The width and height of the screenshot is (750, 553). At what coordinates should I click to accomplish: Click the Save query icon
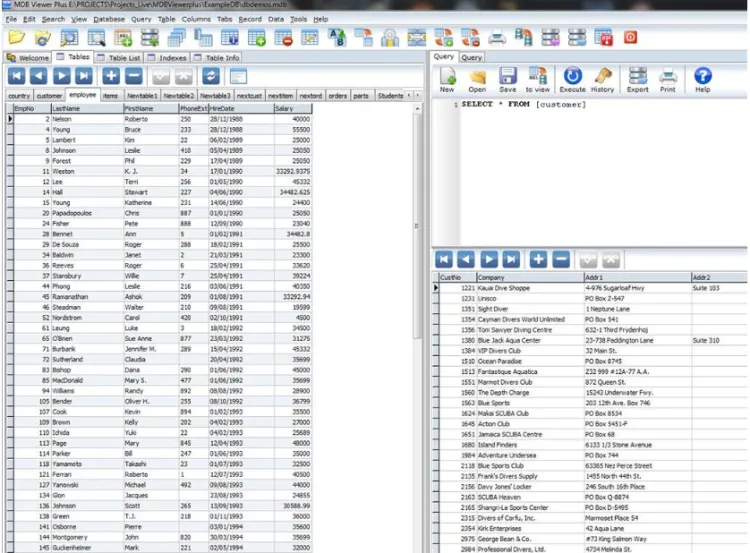click(508, 78)
